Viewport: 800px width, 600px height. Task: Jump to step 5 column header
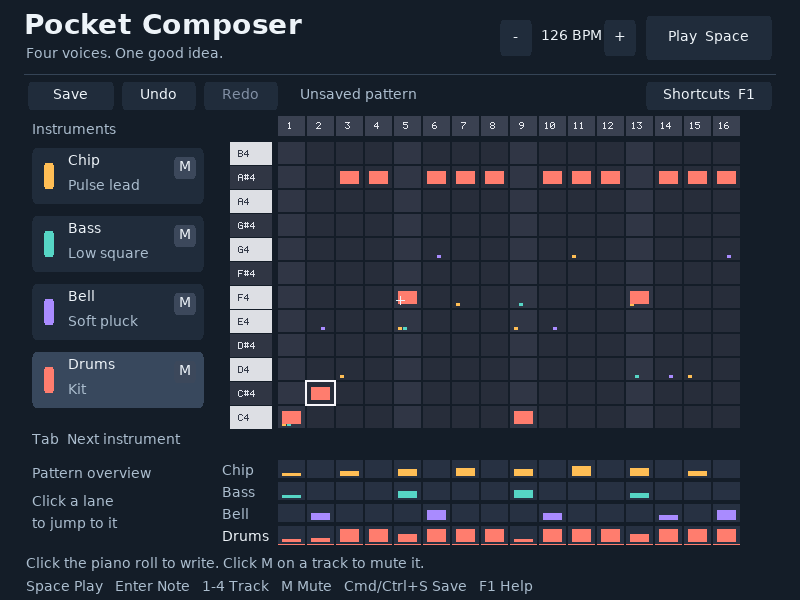coord(407,126)
